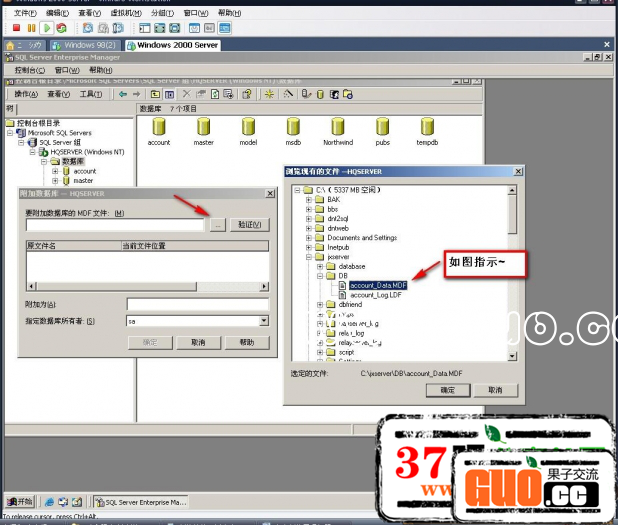Open the Northwind database icon

coord(337,129)
